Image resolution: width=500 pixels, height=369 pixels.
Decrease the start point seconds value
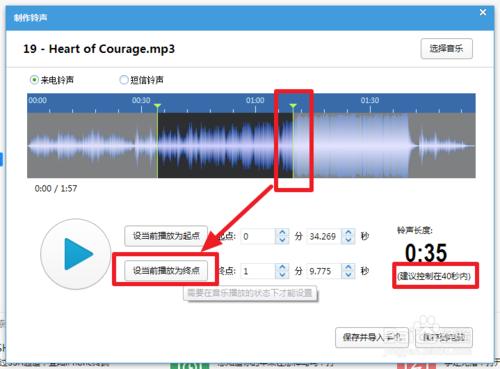point(348,240)
